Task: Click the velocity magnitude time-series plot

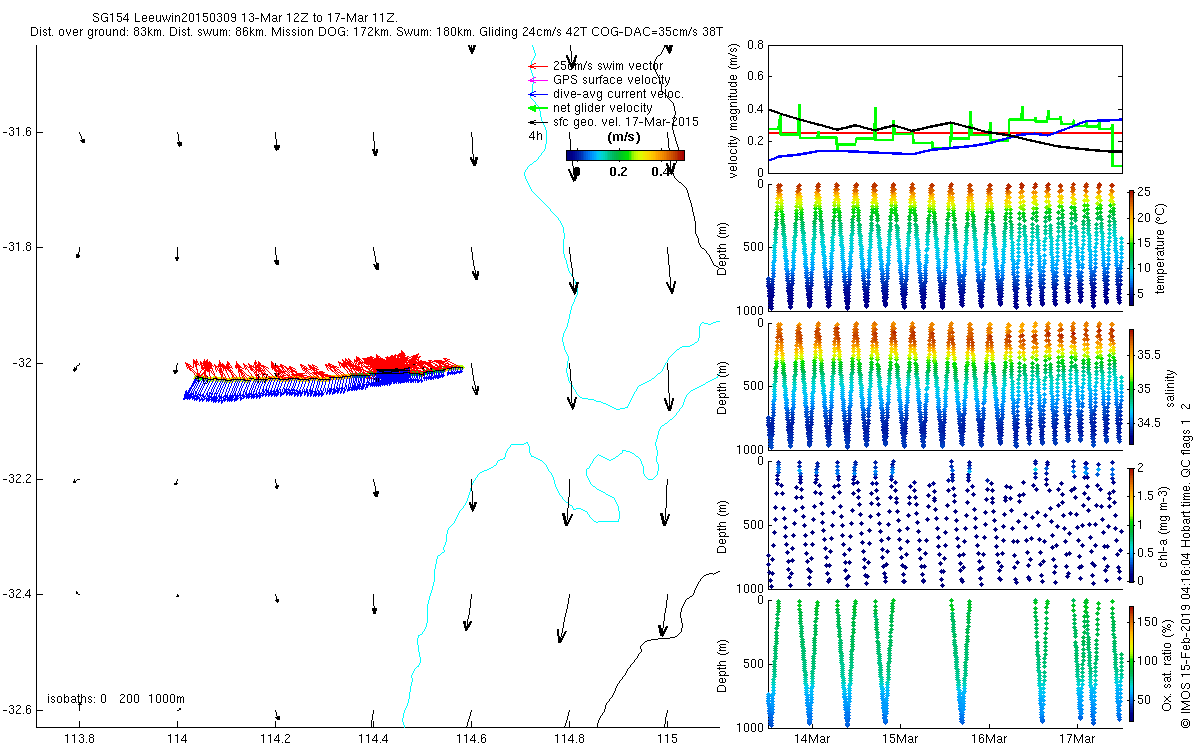Action: pos(944,108)
